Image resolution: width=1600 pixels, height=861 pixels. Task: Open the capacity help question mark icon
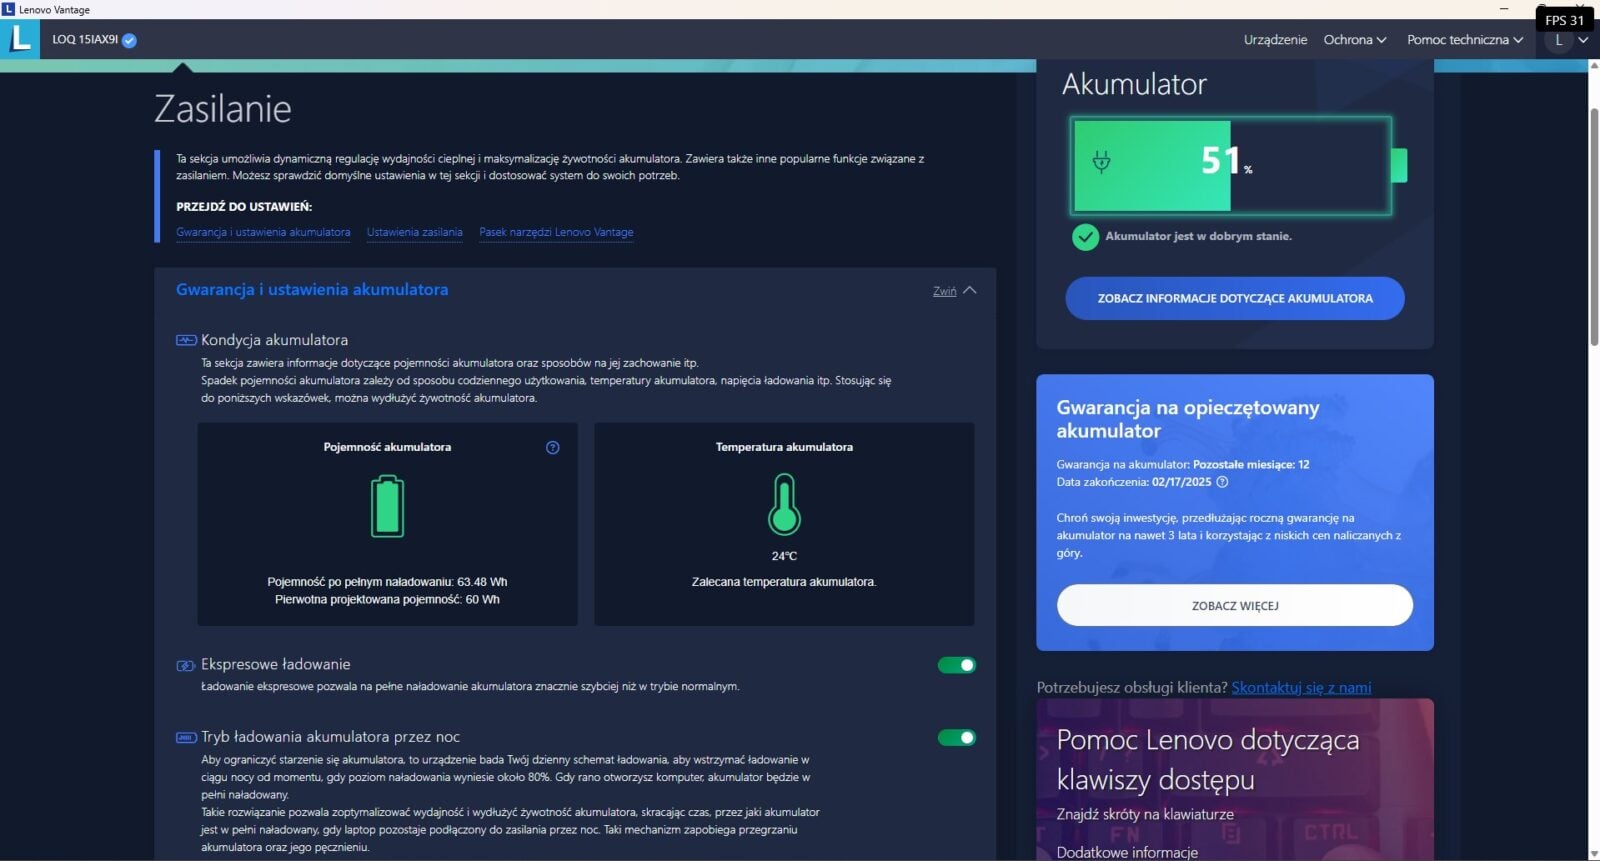pyautogui.click(x=552, y=447)
